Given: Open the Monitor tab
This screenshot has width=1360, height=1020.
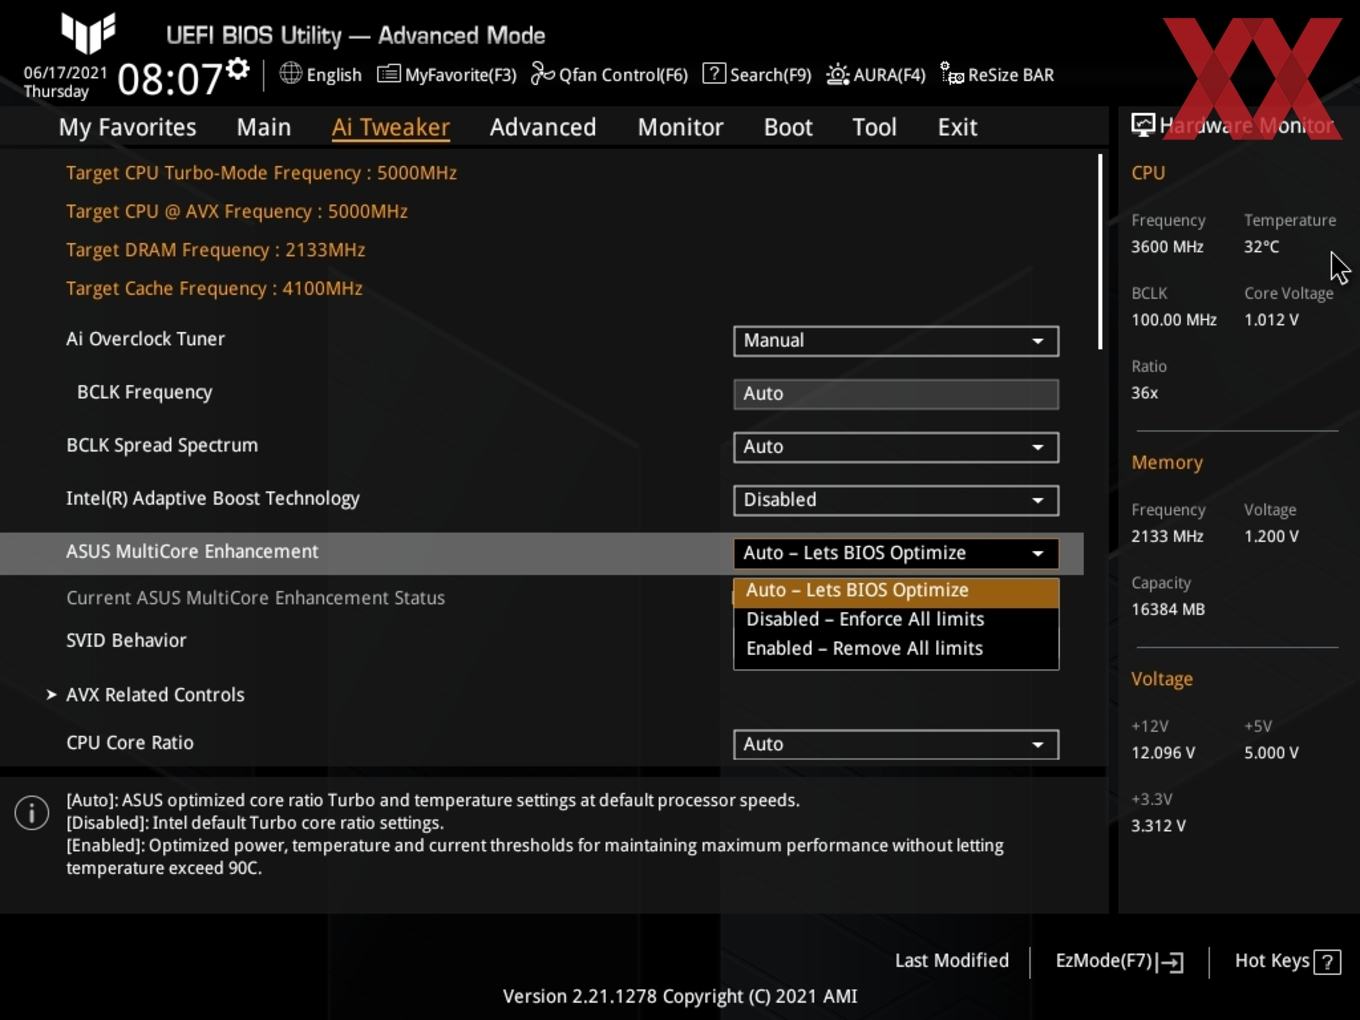Looking at the screenshot, I should tap(680, 127).
